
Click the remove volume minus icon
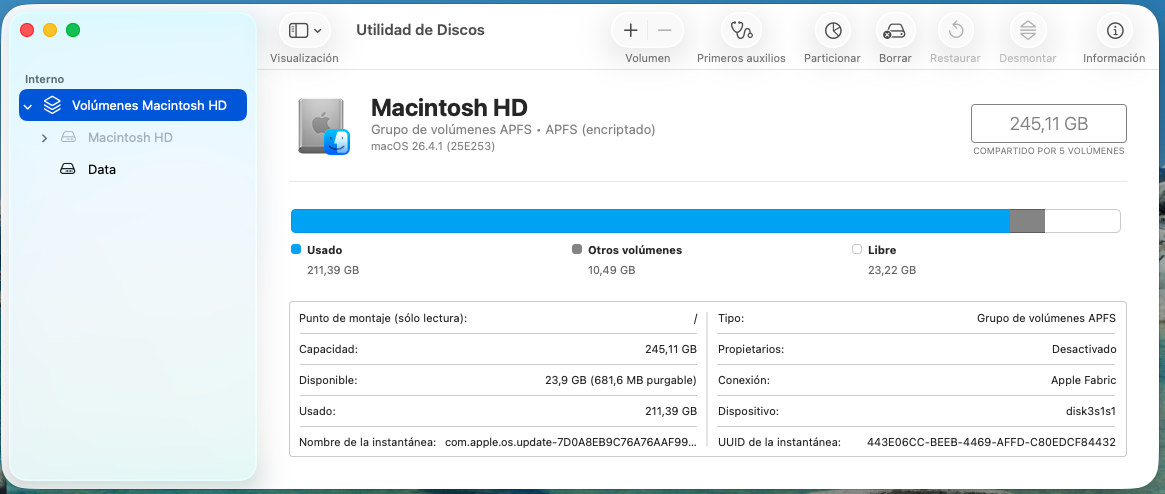pyautogui.click(x=664, y=30)
